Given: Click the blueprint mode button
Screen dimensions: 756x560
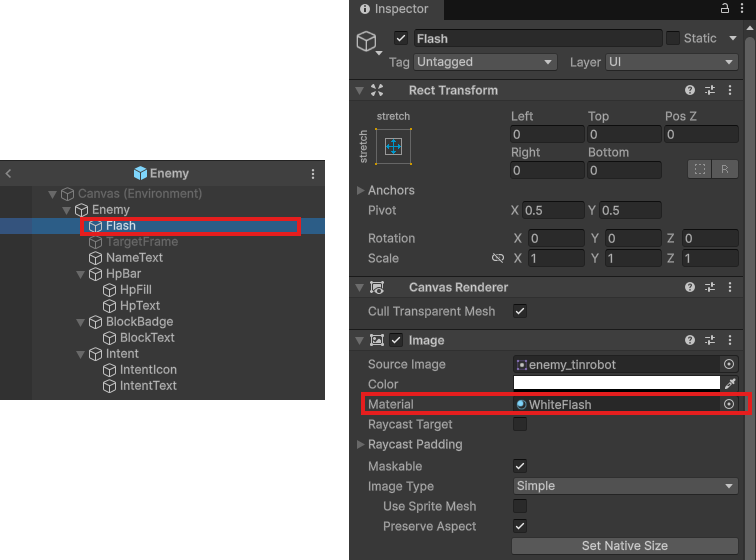Looking at the screenshot, I should pyautogui.click(x=700, y=169).
